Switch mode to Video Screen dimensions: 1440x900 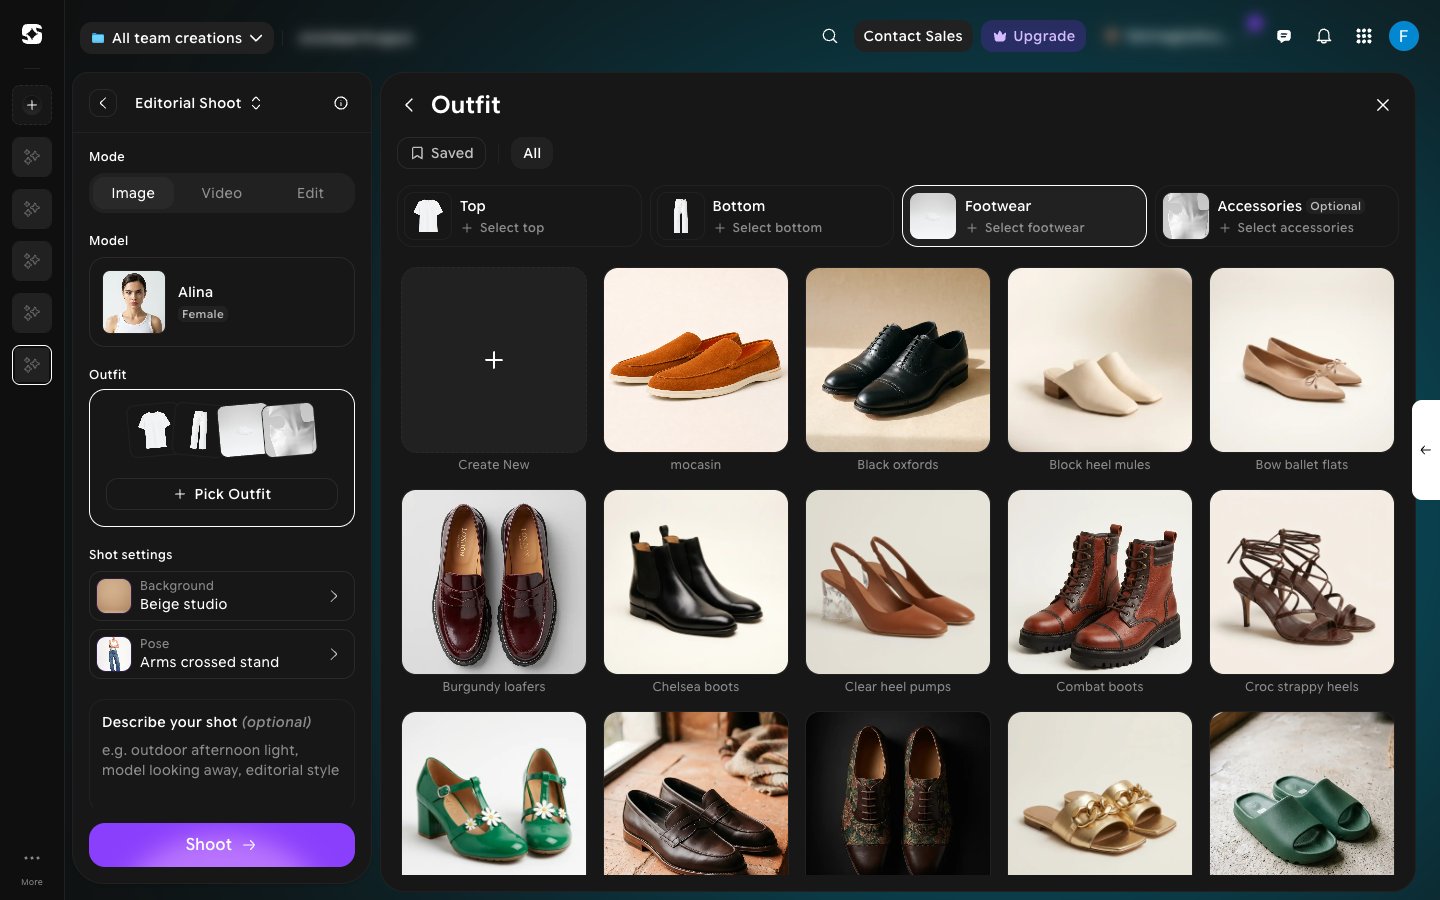click(x=222, y=193)
